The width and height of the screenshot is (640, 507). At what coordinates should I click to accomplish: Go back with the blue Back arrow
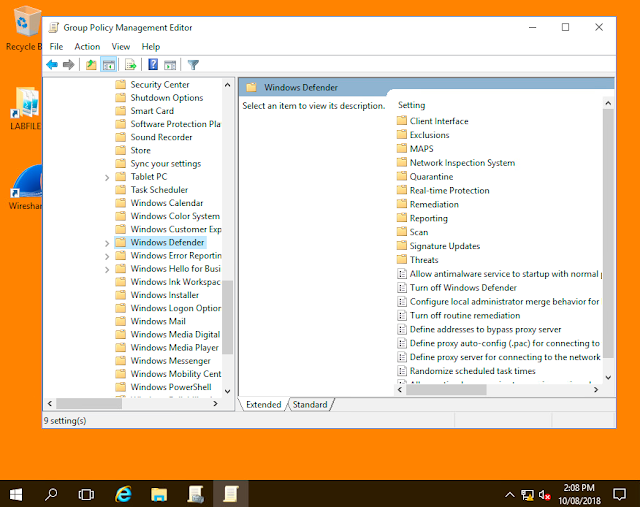[52, 64]
